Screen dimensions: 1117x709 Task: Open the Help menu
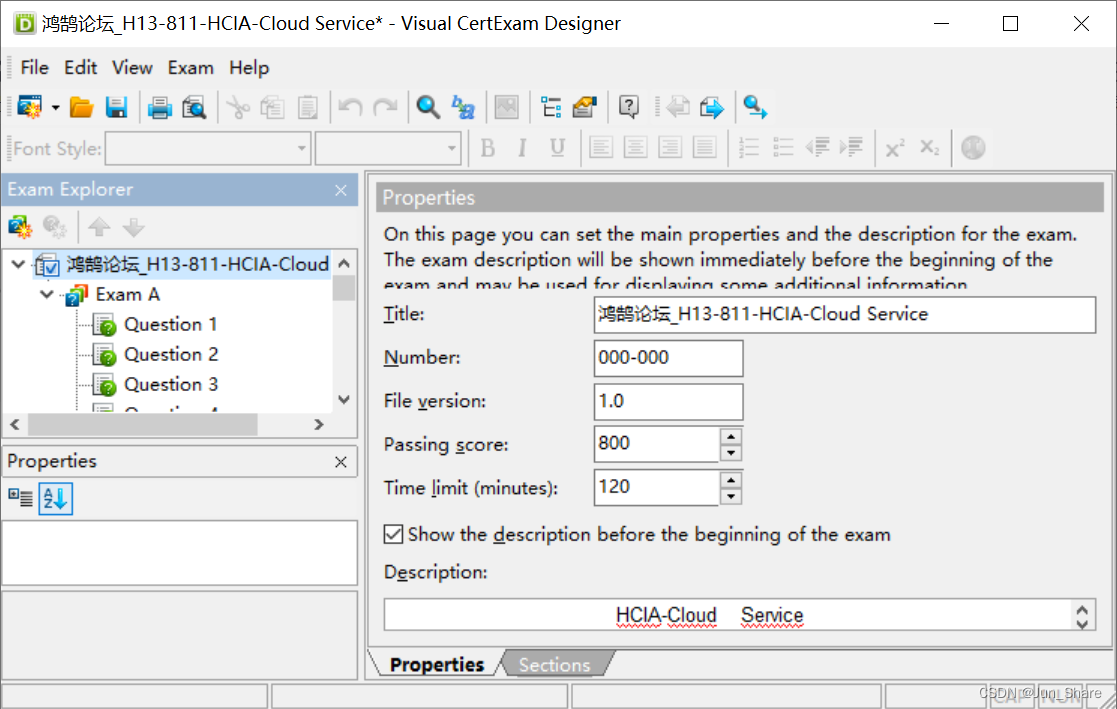[249, 68]
